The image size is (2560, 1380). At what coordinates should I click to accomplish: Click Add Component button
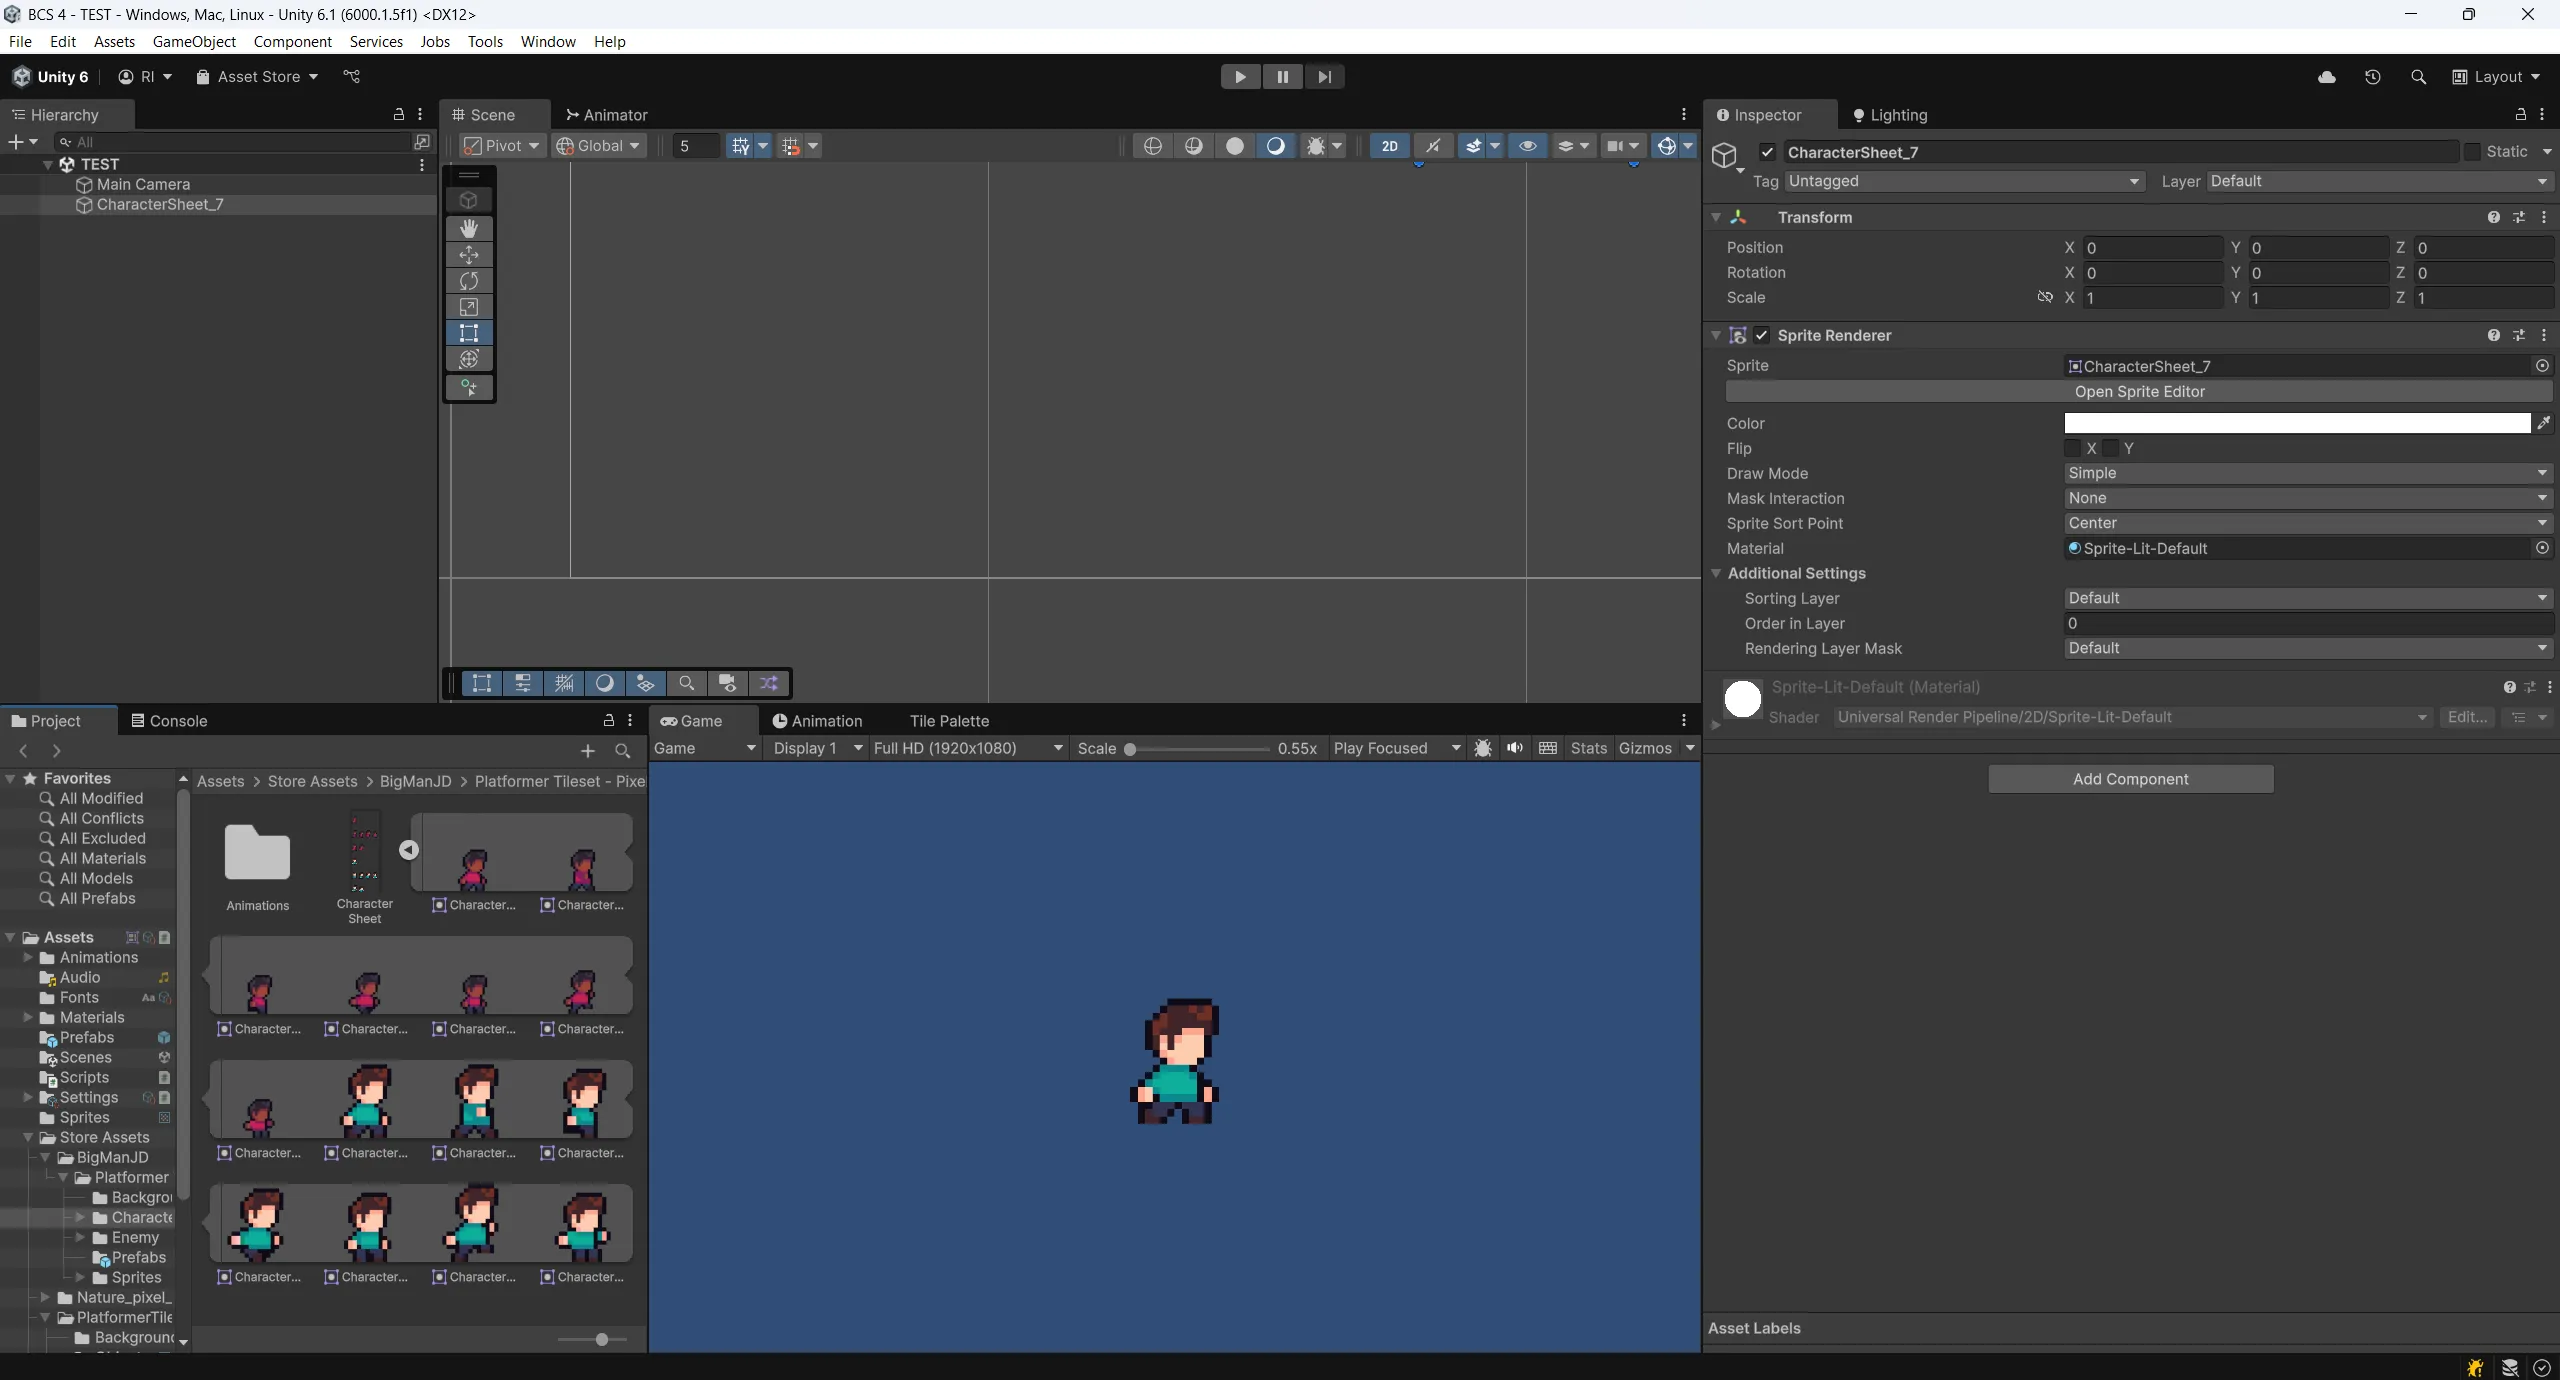click(x=2131, y=779)
